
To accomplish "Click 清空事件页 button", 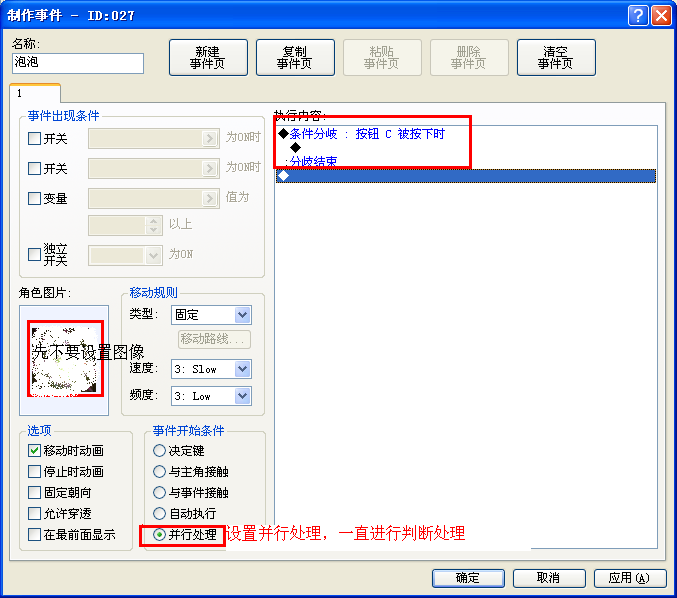I will (x=556, y=57).
